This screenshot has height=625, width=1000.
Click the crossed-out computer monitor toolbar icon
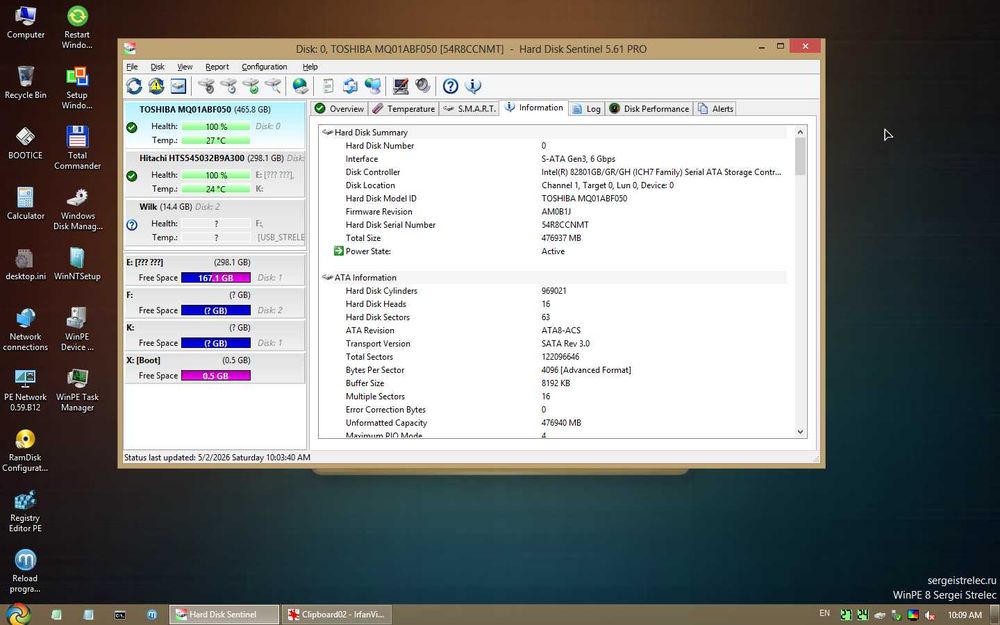(401, 86)
